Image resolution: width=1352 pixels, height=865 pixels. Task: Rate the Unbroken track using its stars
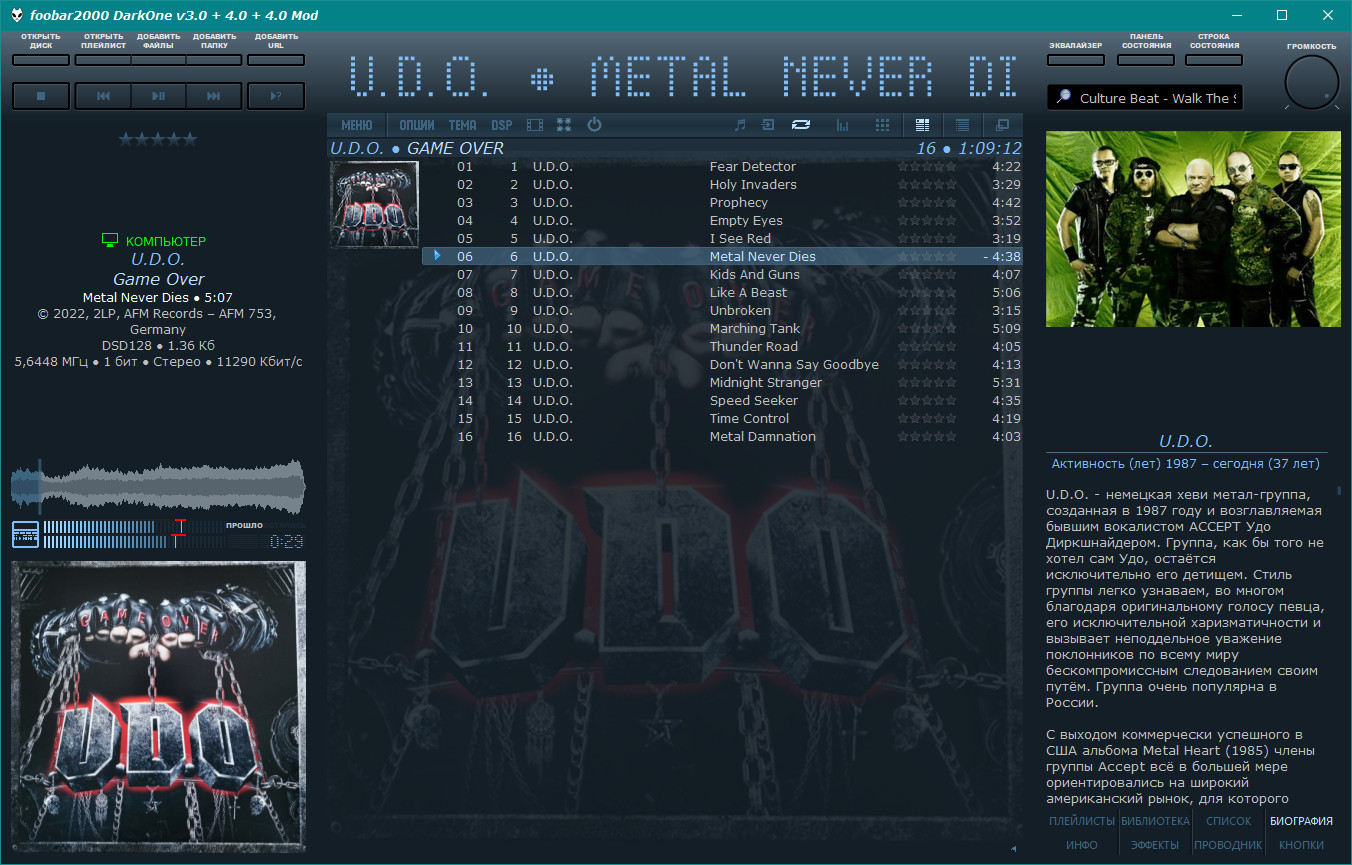point(927,311)
